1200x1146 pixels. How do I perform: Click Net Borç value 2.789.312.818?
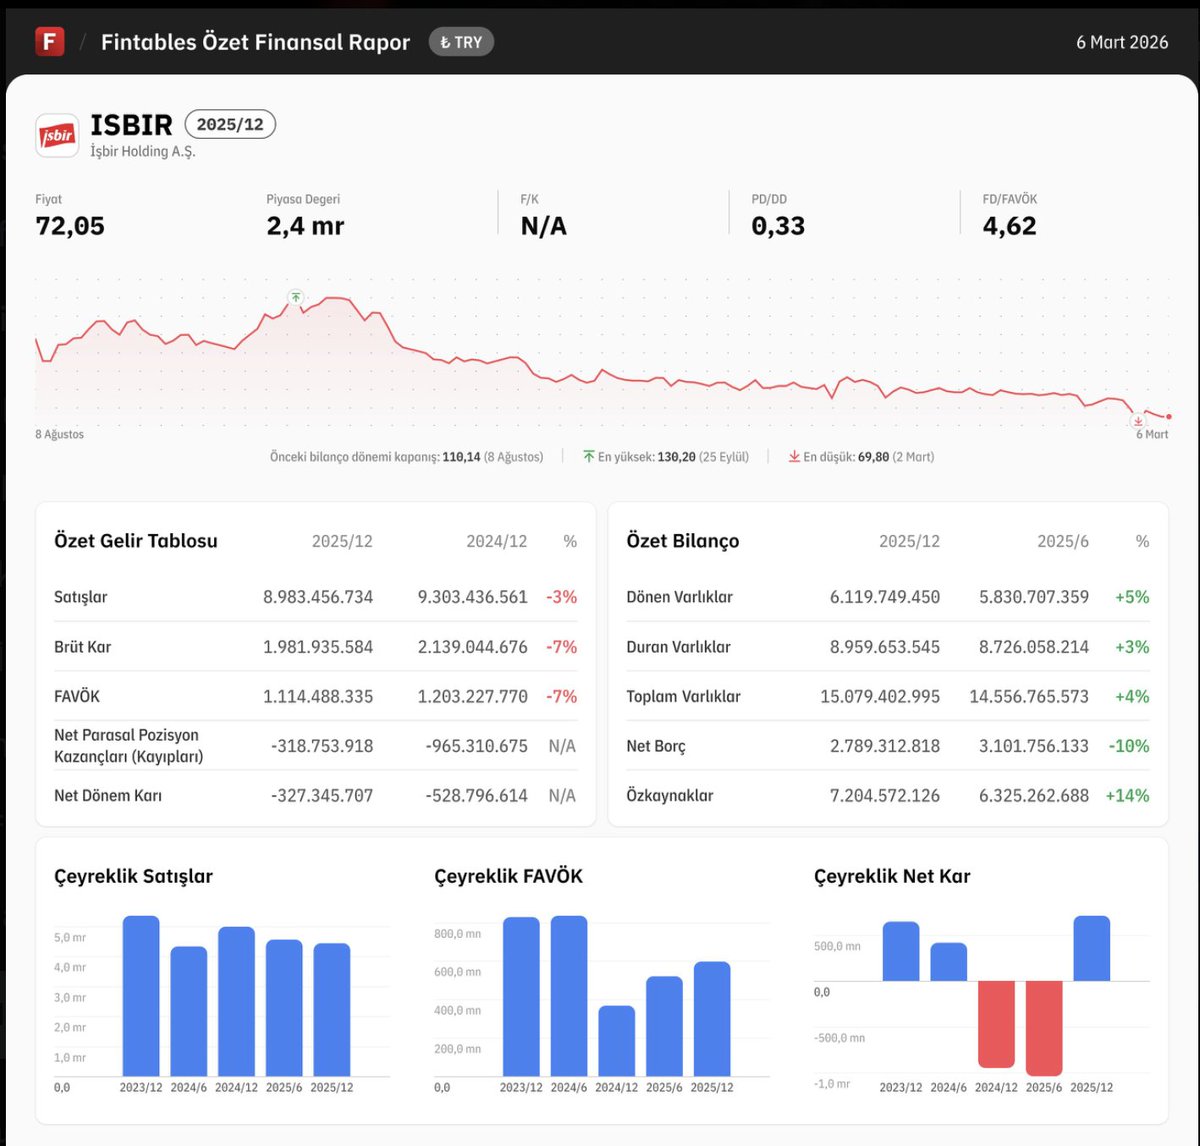coord(885,746)
